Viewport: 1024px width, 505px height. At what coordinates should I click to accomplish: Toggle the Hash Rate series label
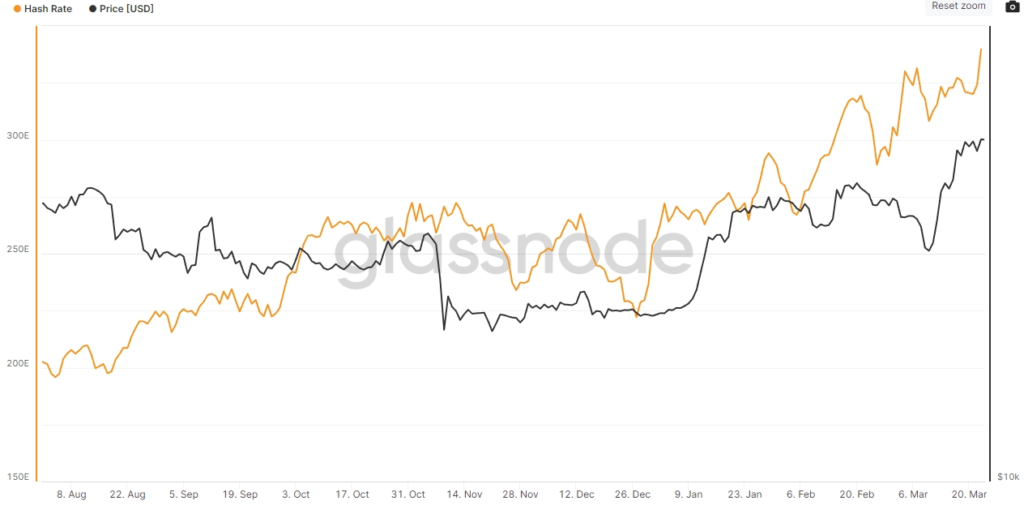[48, 8]
